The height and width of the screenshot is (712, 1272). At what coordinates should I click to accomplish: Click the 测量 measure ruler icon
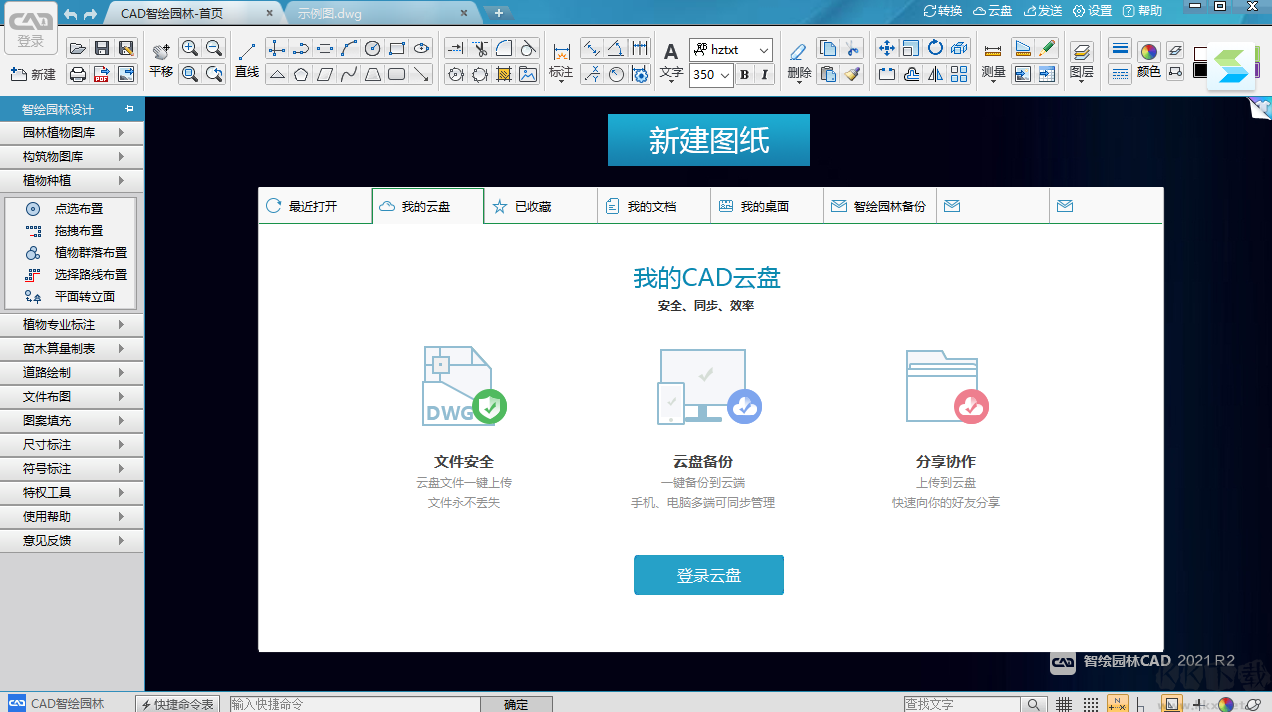pos(993,49)
